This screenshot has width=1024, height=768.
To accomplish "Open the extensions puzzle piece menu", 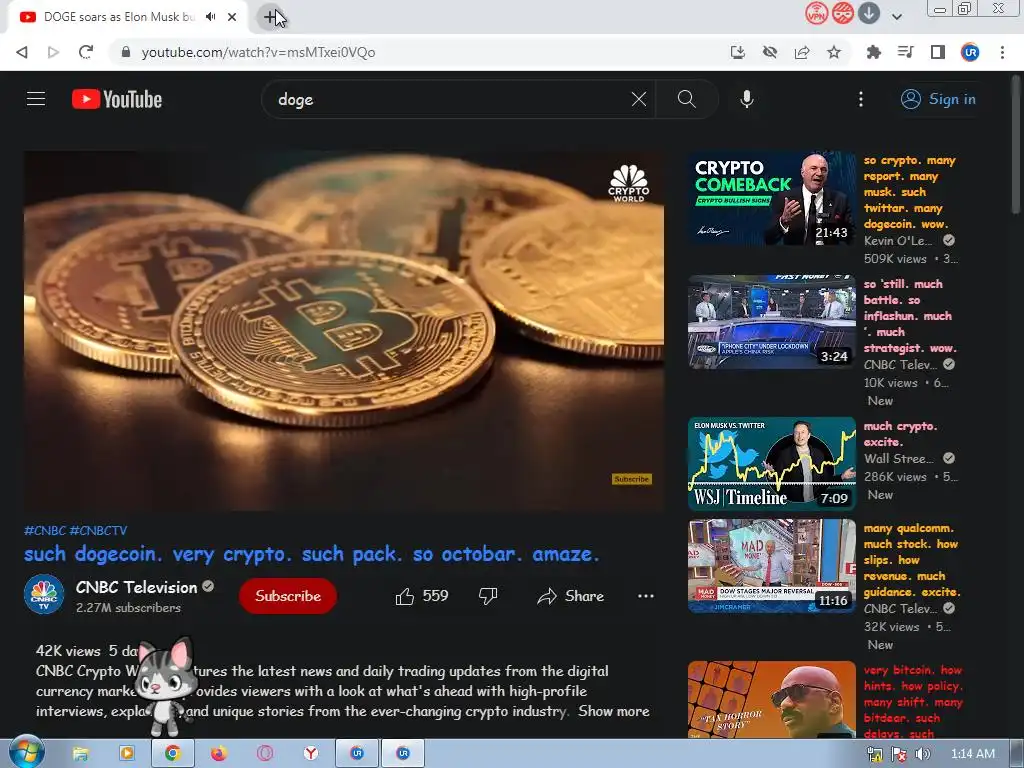I will (873, 52).
